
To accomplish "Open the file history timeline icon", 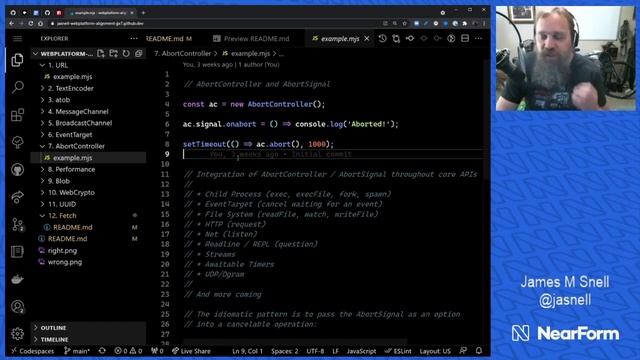I will (x=382, y=38).
